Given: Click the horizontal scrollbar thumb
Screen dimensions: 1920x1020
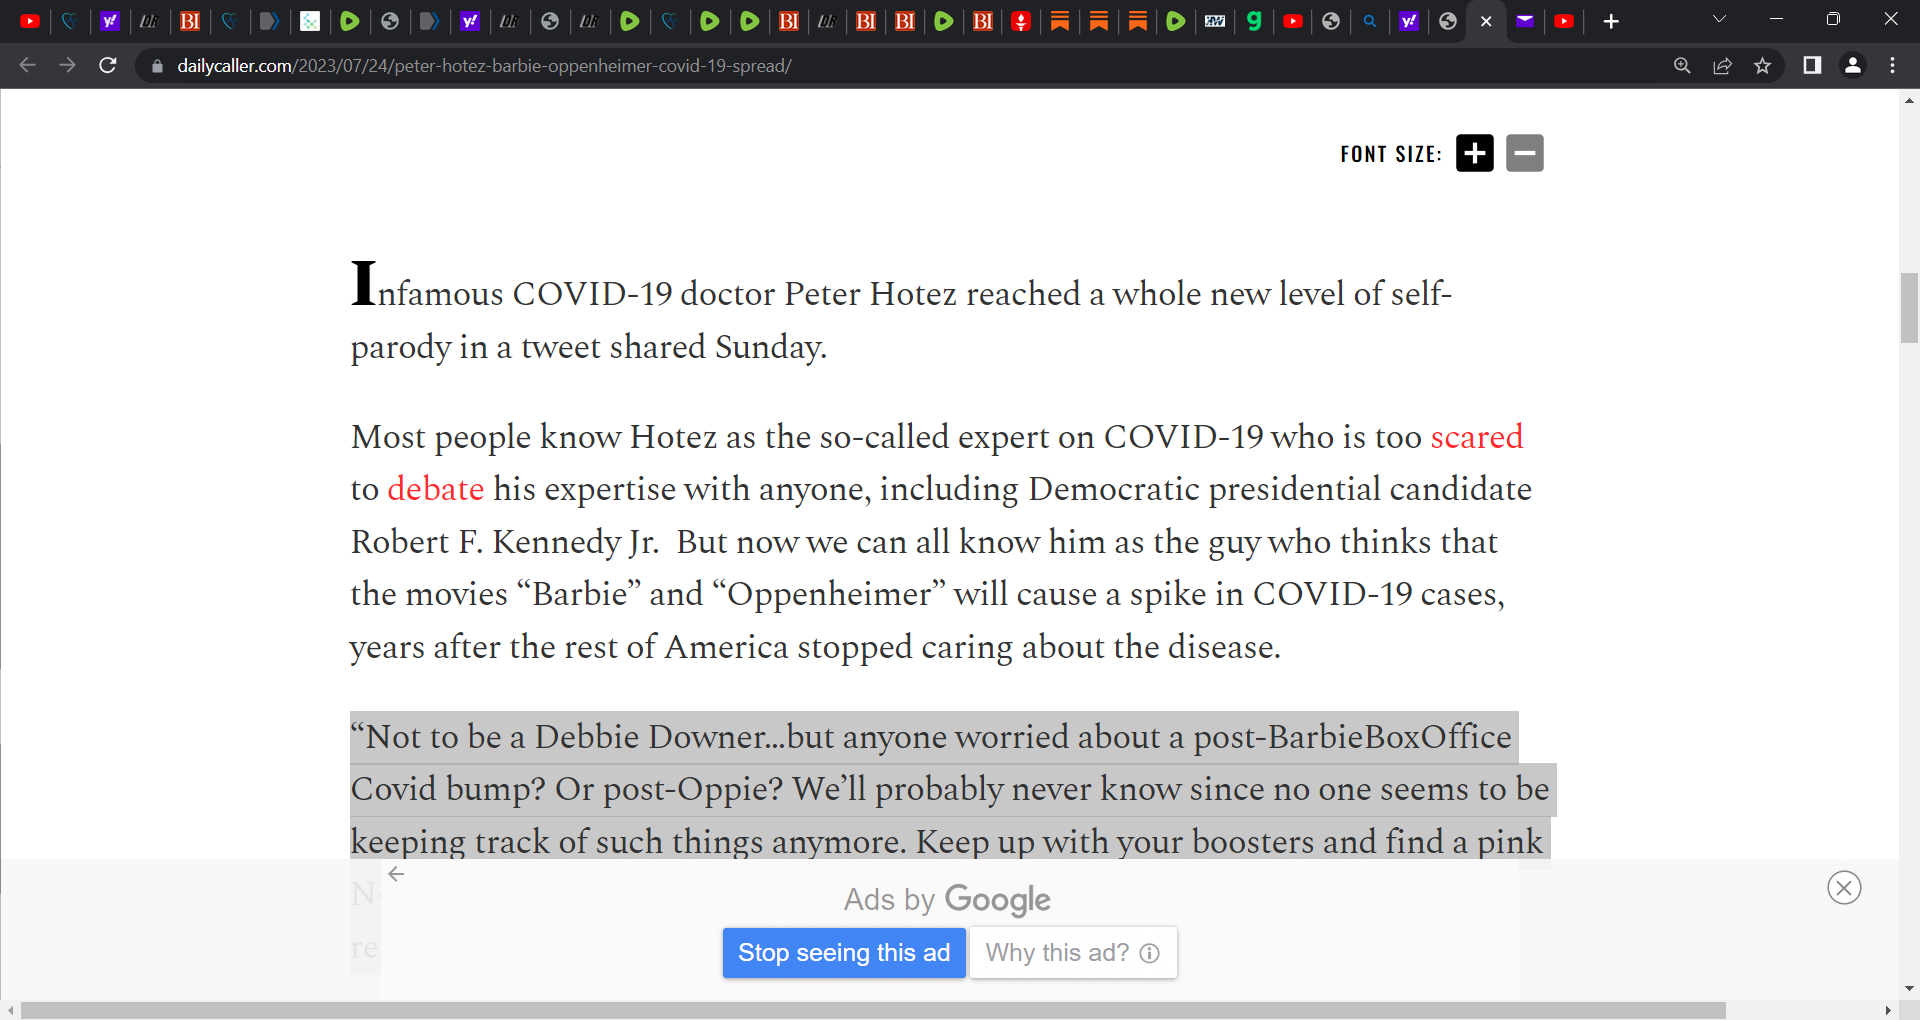Looking at the screenshot, I should (873, 1010).
